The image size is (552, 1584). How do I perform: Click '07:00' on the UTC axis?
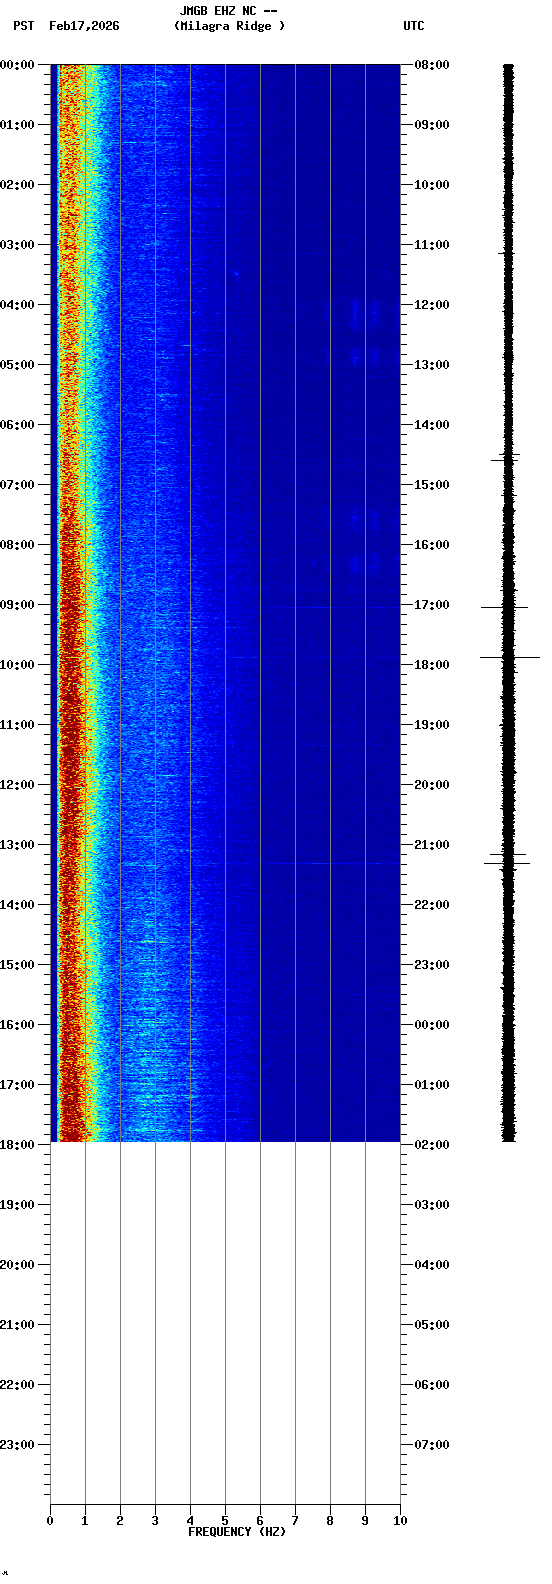pyautogui.click(x=432, y=1445)
